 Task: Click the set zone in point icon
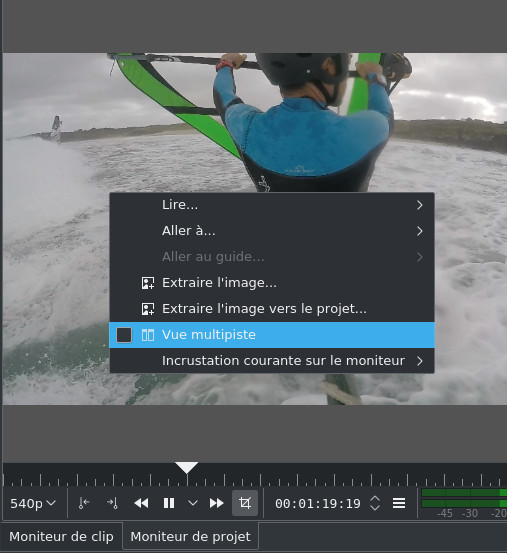(84, 503)
